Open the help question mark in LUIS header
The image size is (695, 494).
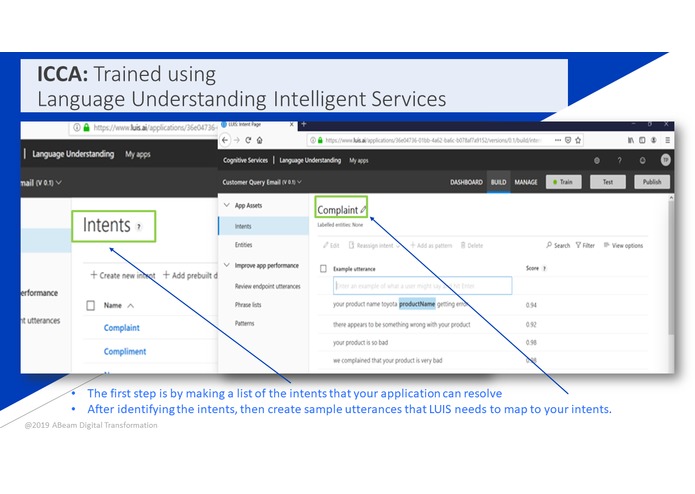coord(620,160)
